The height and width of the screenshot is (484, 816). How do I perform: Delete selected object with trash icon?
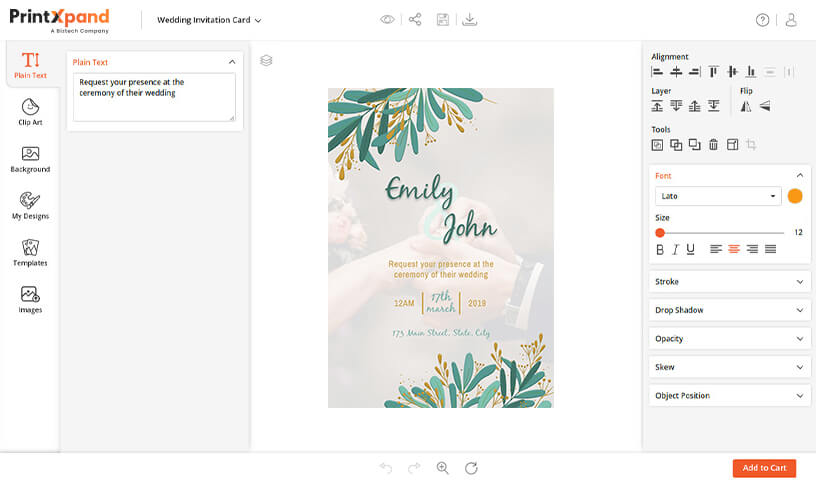[x=713, y=145]
